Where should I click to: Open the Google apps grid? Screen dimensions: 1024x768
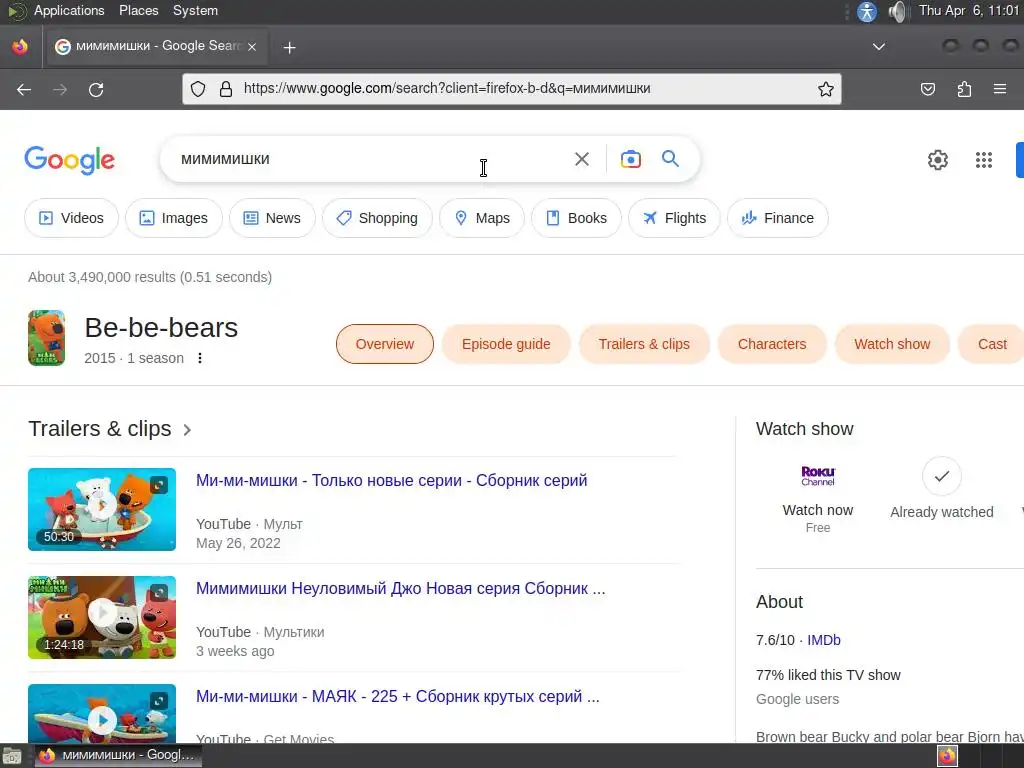[x=984, y=160]
